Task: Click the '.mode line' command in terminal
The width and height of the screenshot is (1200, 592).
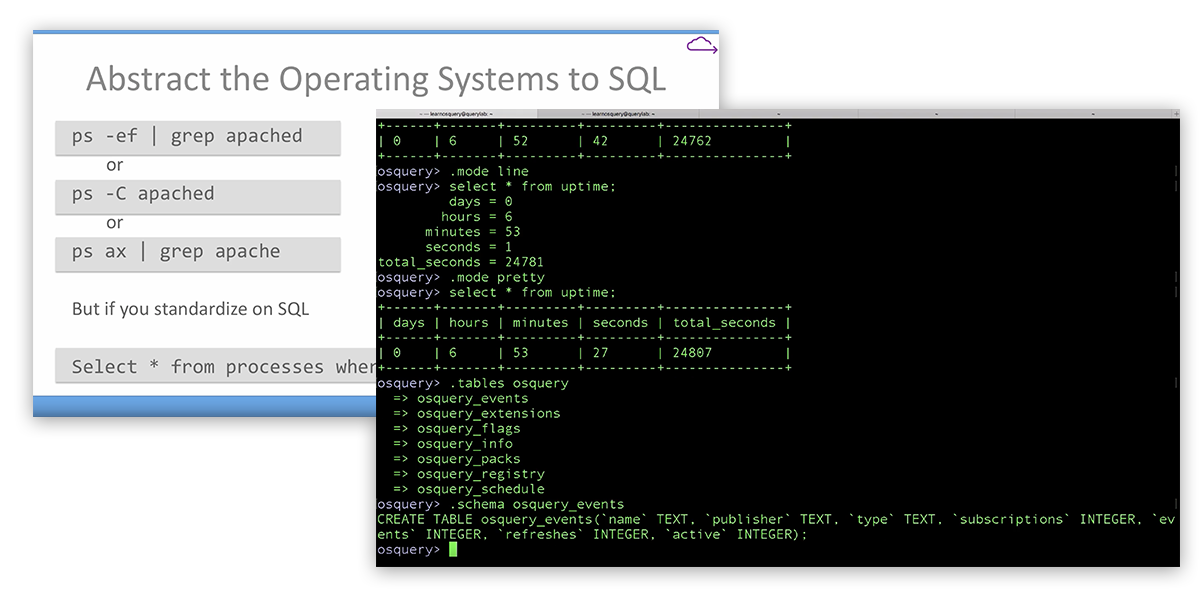Action: (489, 171)
